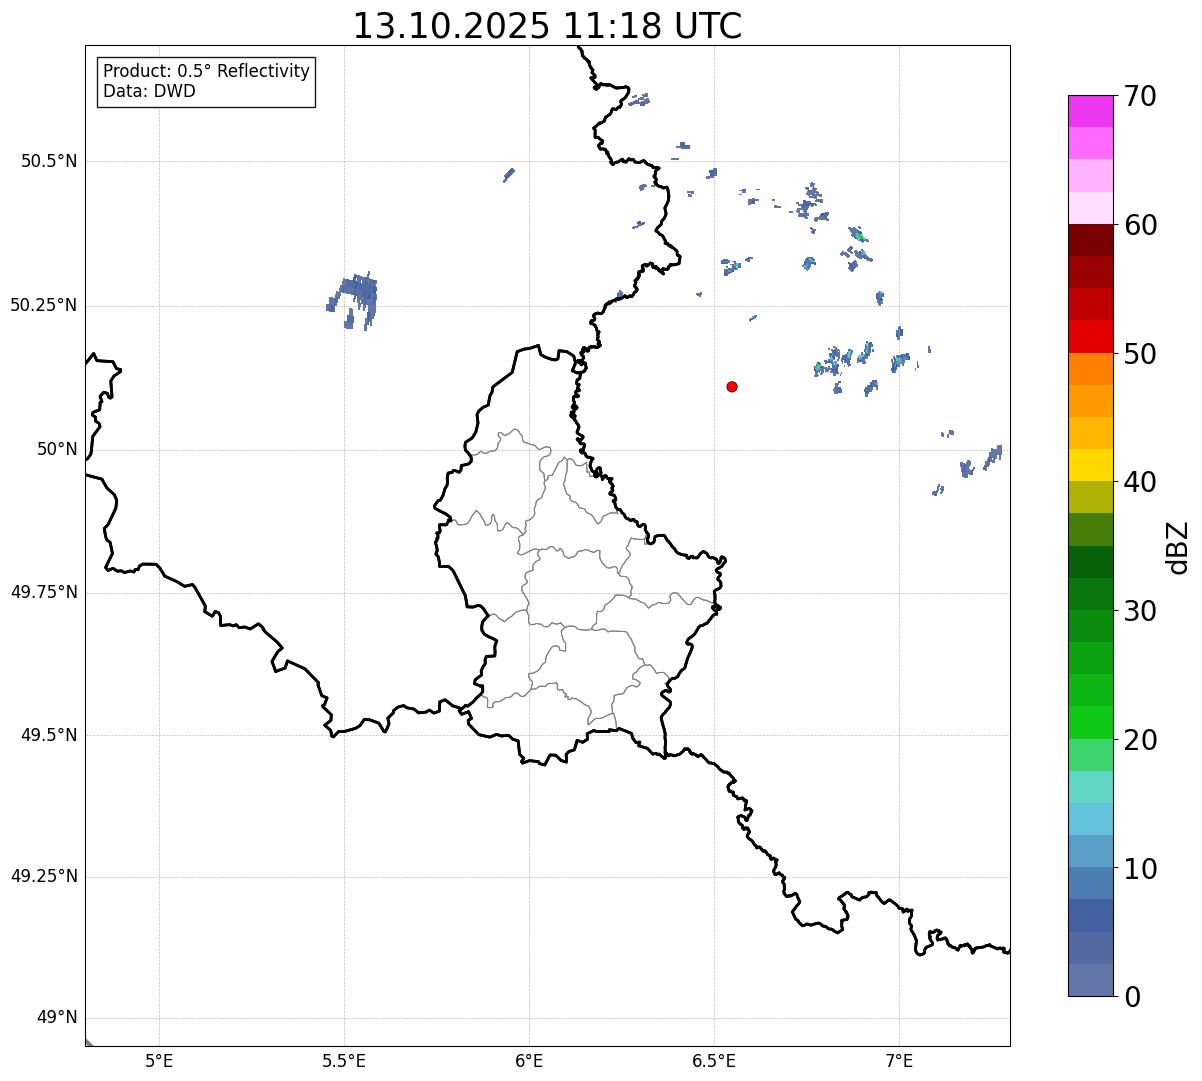The height and width of the screenshot is (1081, 1202).
Task: Click the colorbar 40 tick label
Action: 1140,482
